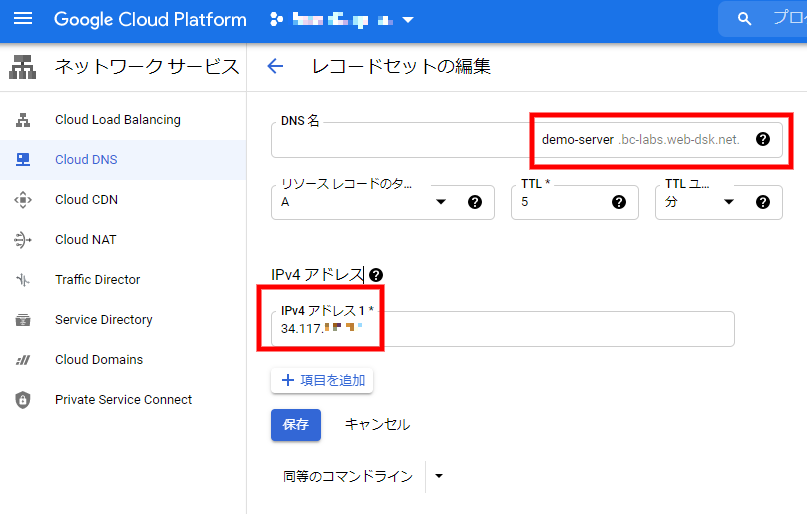Click the Google Cloud Platform logo text
Screen dimensions: 807x514
pyautogui.click(x=150, y=20)
